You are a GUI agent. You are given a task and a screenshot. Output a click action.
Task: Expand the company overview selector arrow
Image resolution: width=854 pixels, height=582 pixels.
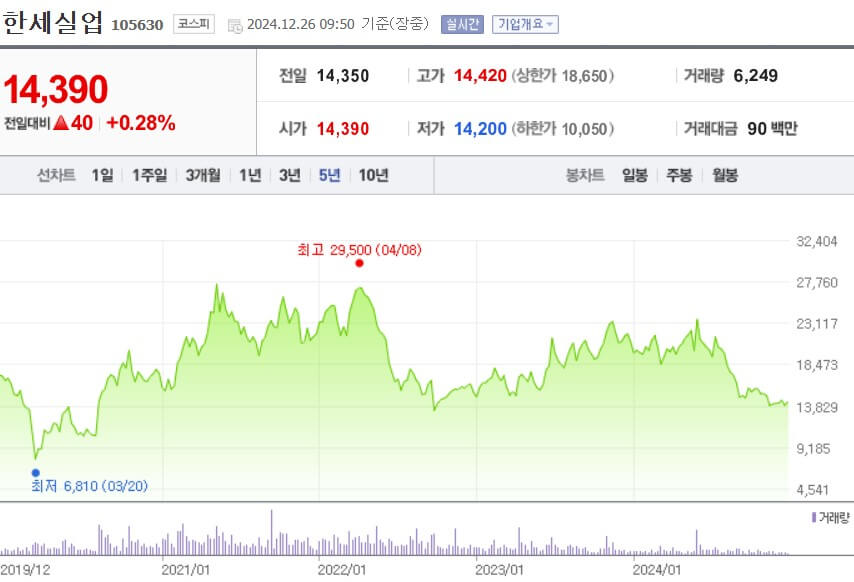[x=548, y=24]
